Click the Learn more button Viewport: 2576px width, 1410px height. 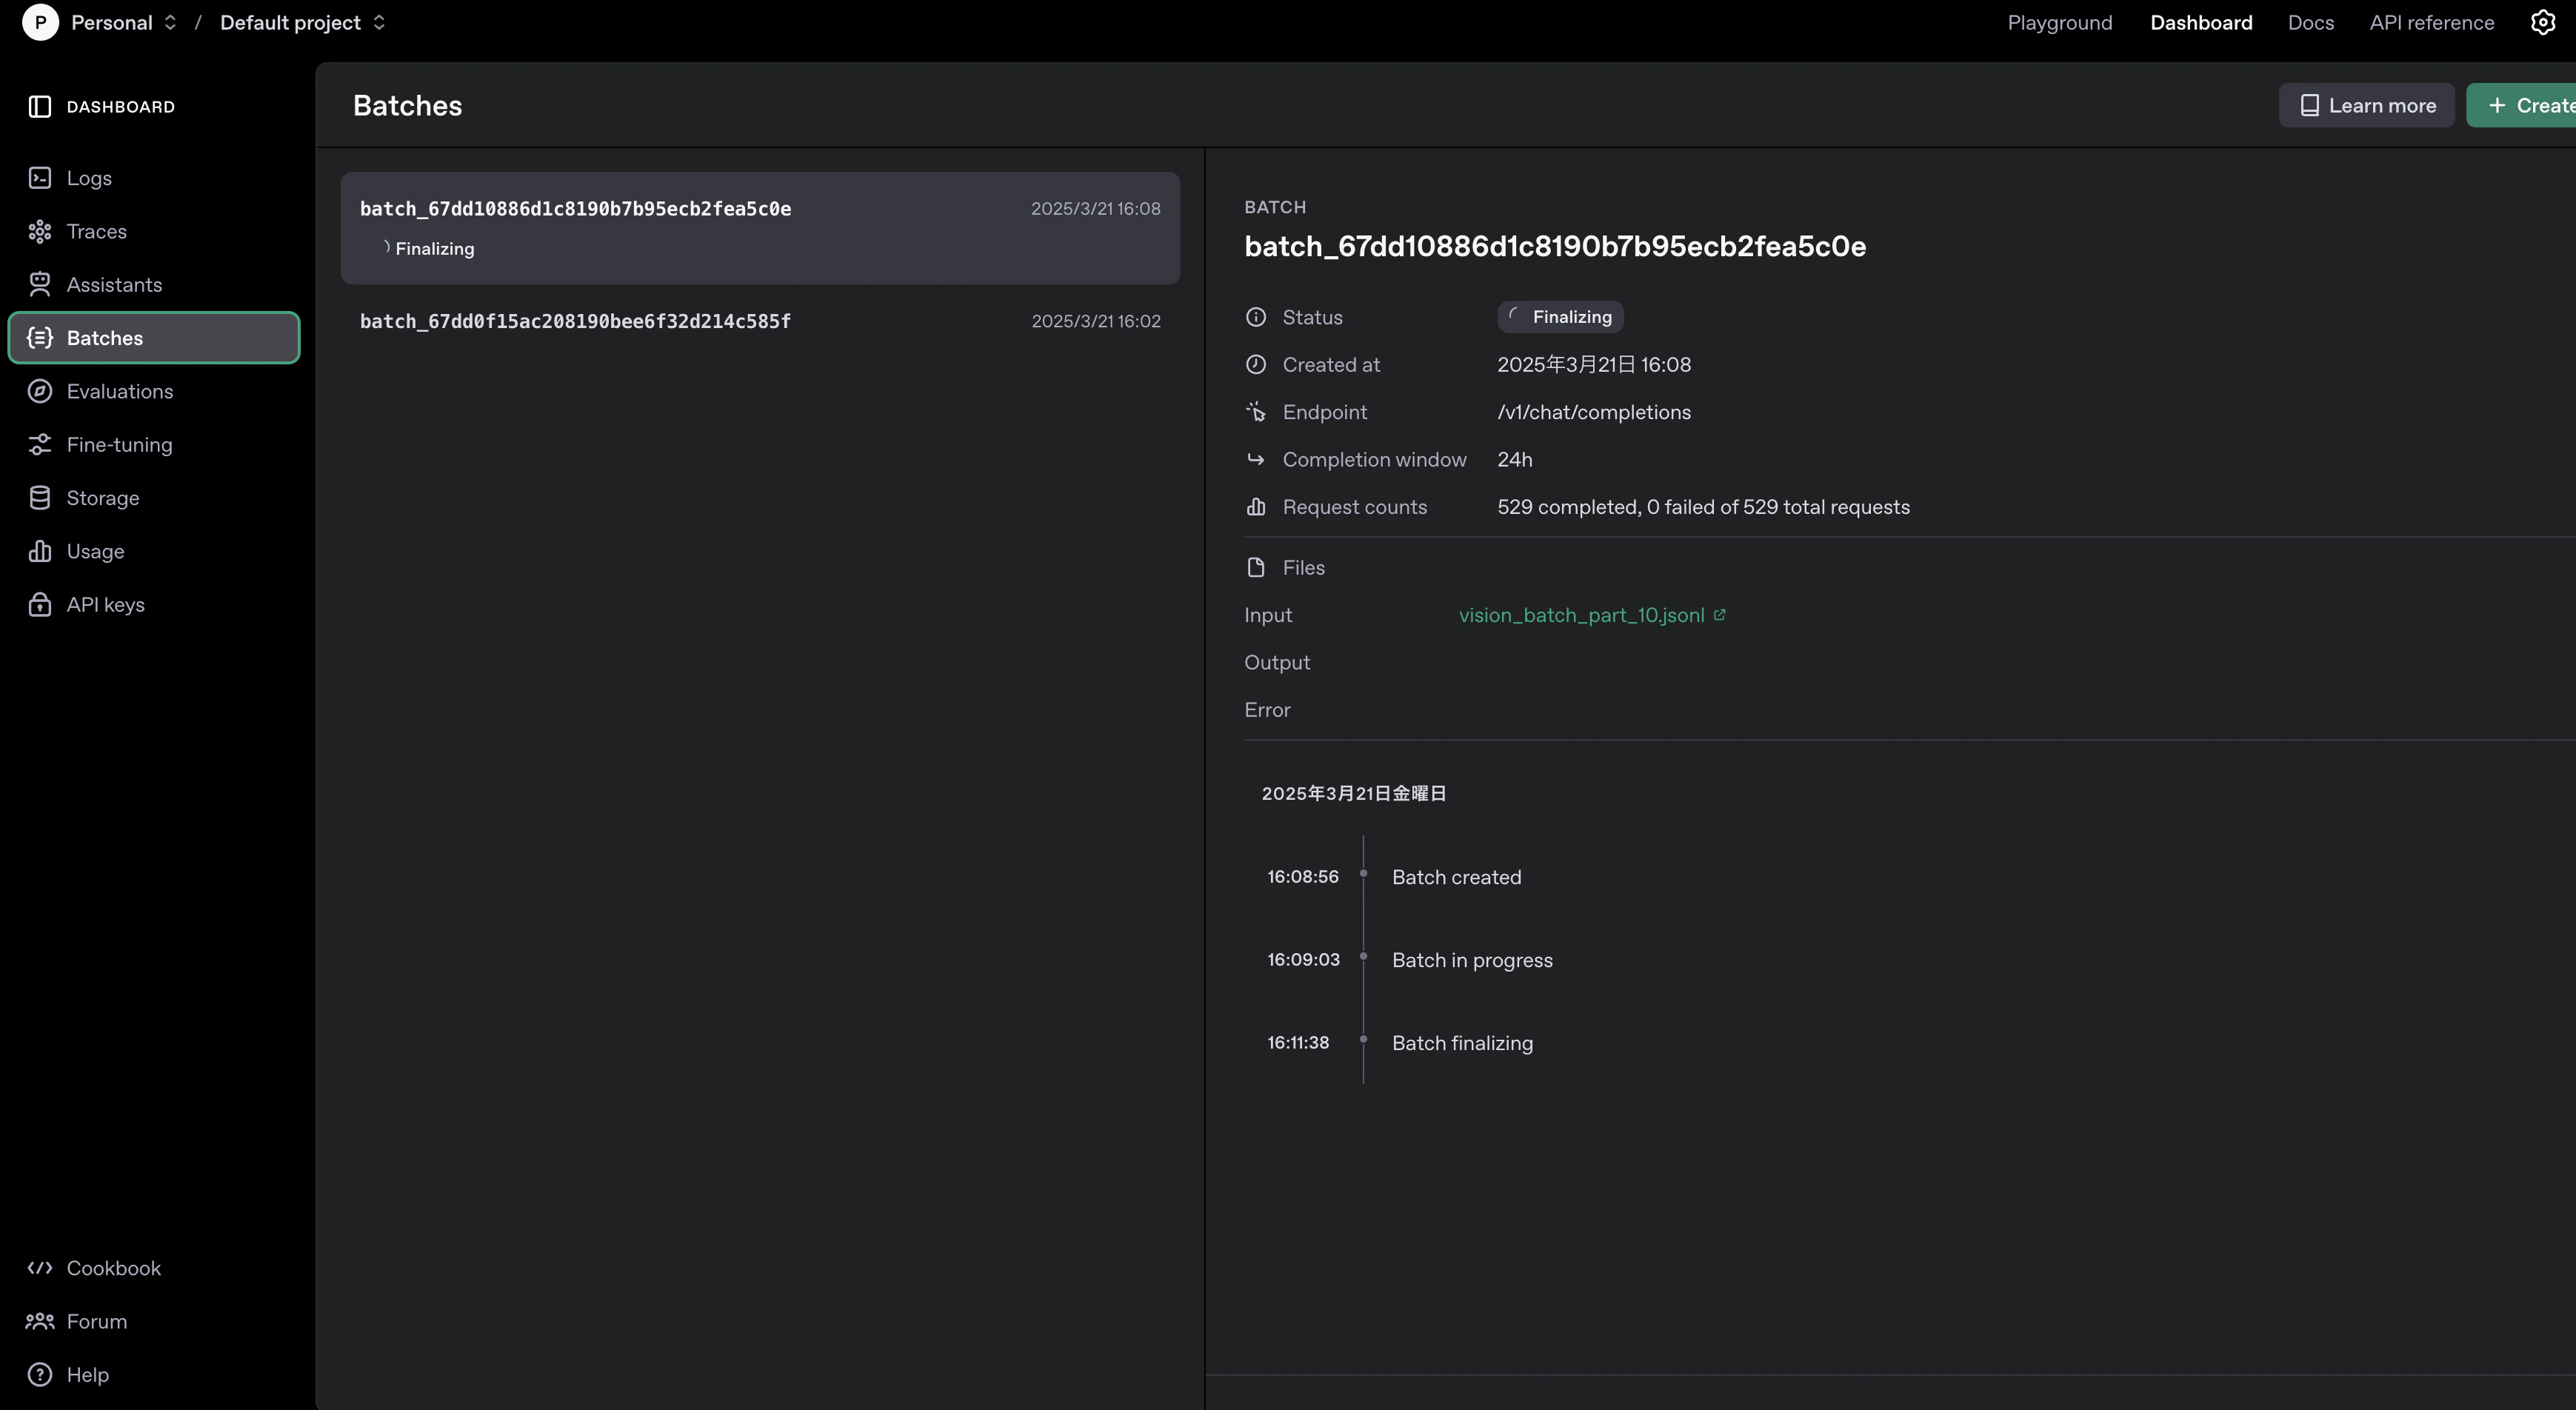(x=2366, y=105)
